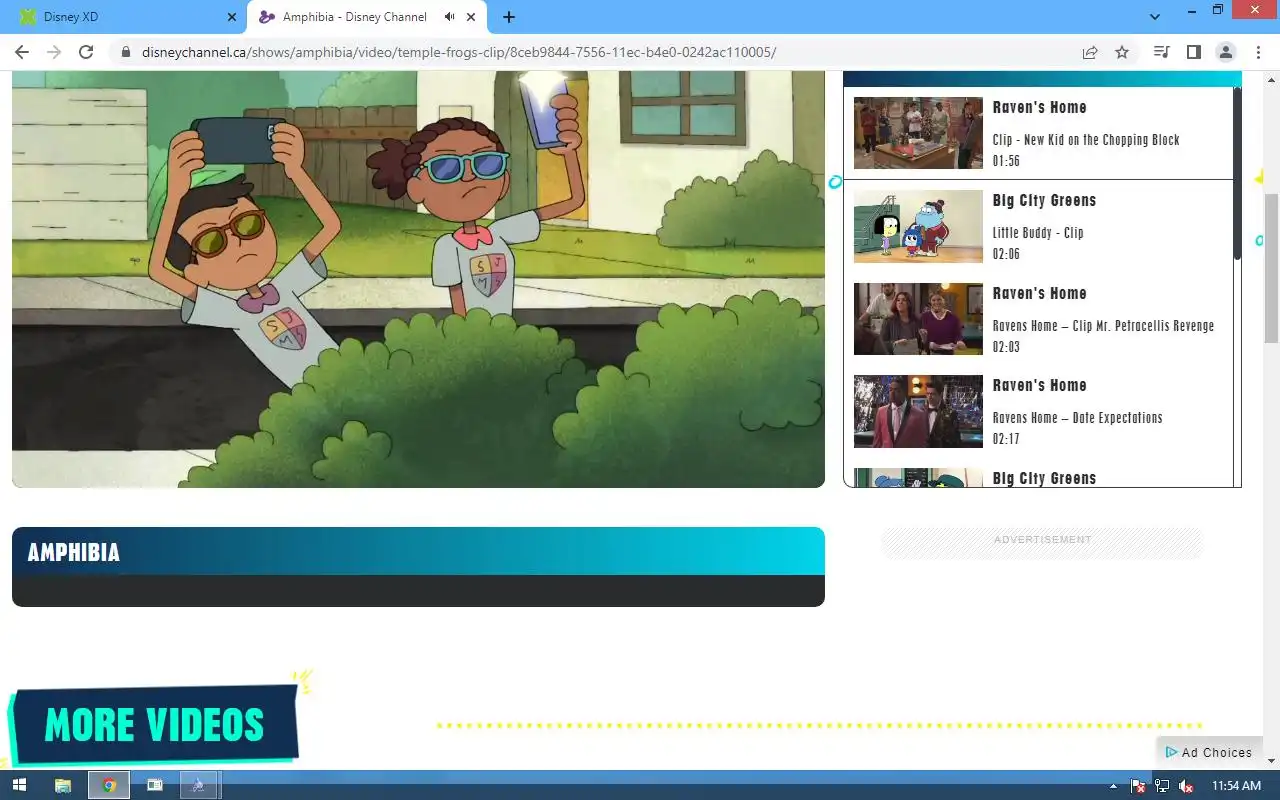Share this page from address bar
The image size is (1280, 800).
pos(1090,52)
